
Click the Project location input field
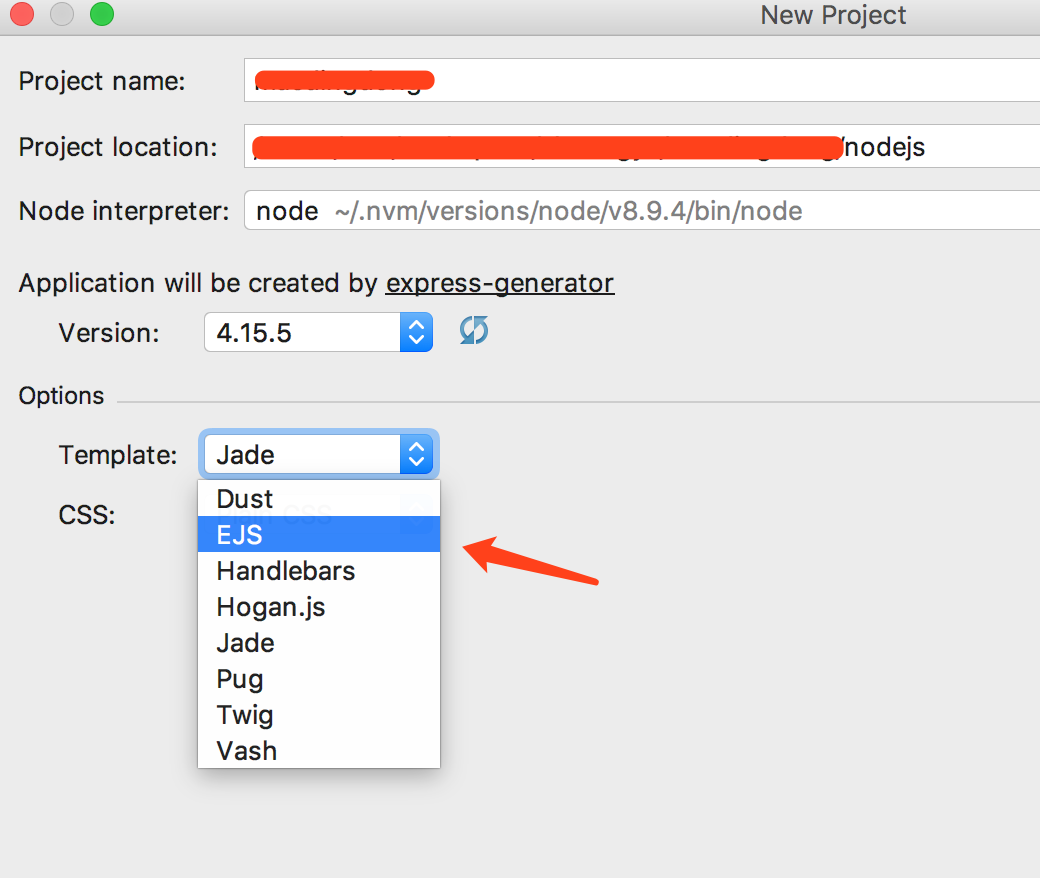[640, 146]
